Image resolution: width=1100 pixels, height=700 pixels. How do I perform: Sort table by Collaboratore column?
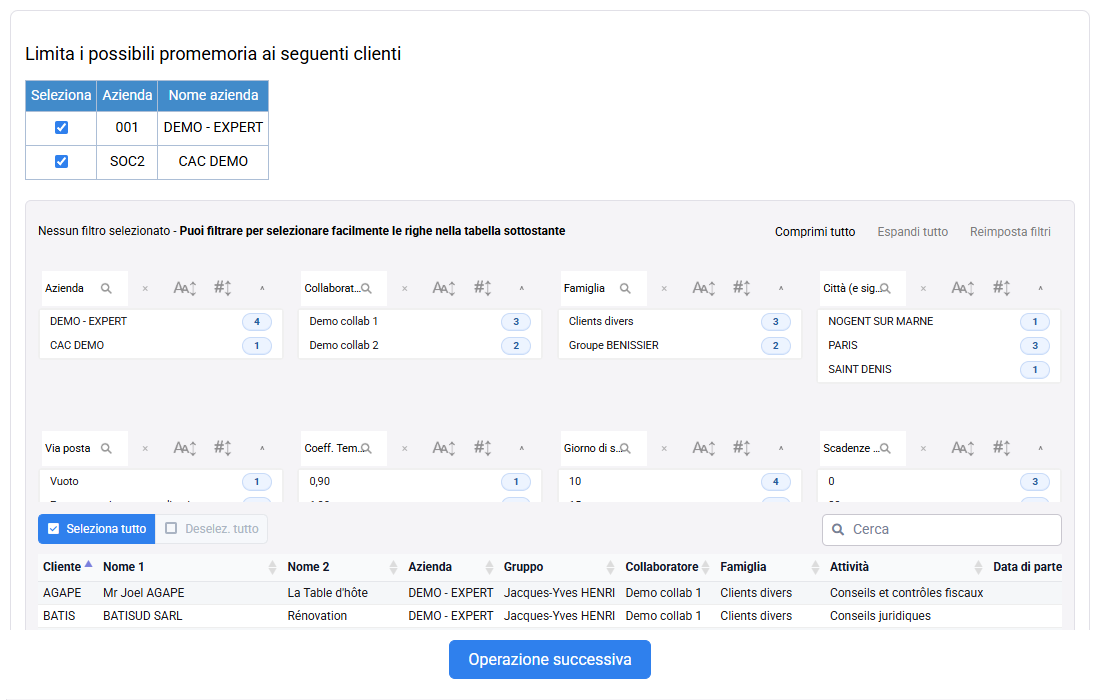(667, 567)
